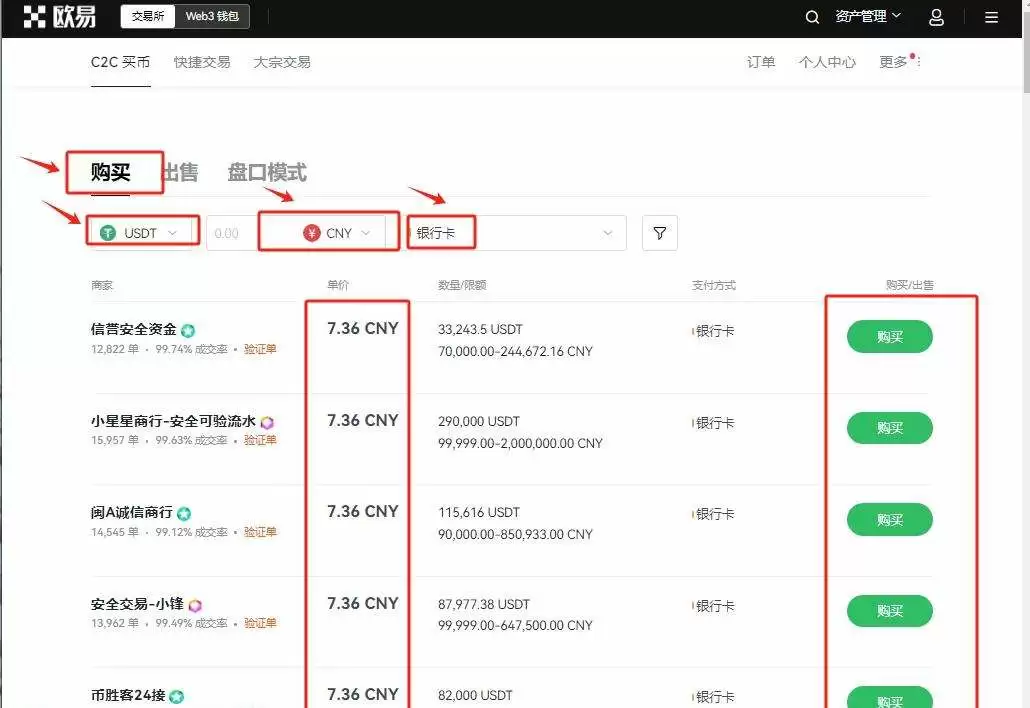Image resolution: width=1030 pixels, height=708 pixels.
Task: Open the user profile icon
Action: click(x=936, y=17)
